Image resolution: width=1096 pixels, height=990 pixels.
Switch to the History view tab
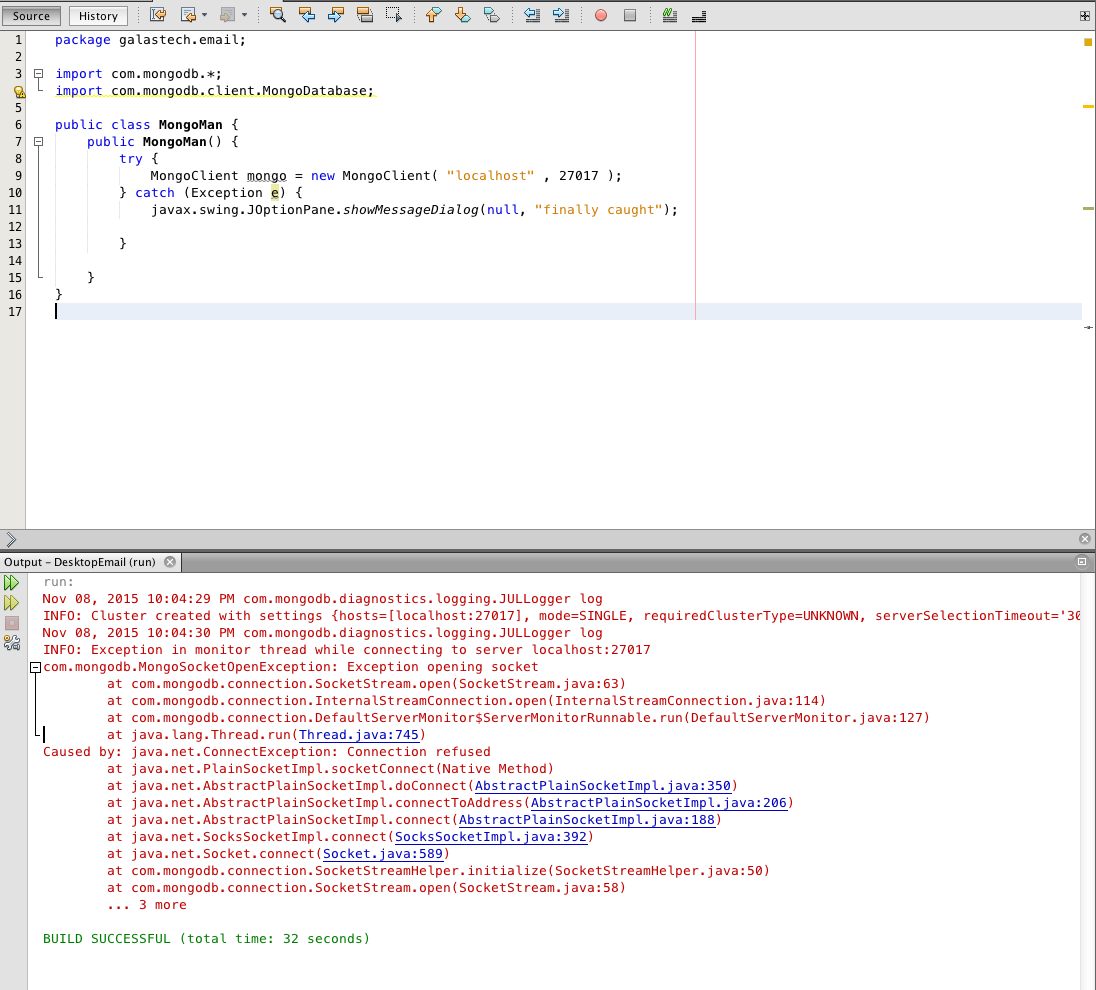[x=98, y=15]
